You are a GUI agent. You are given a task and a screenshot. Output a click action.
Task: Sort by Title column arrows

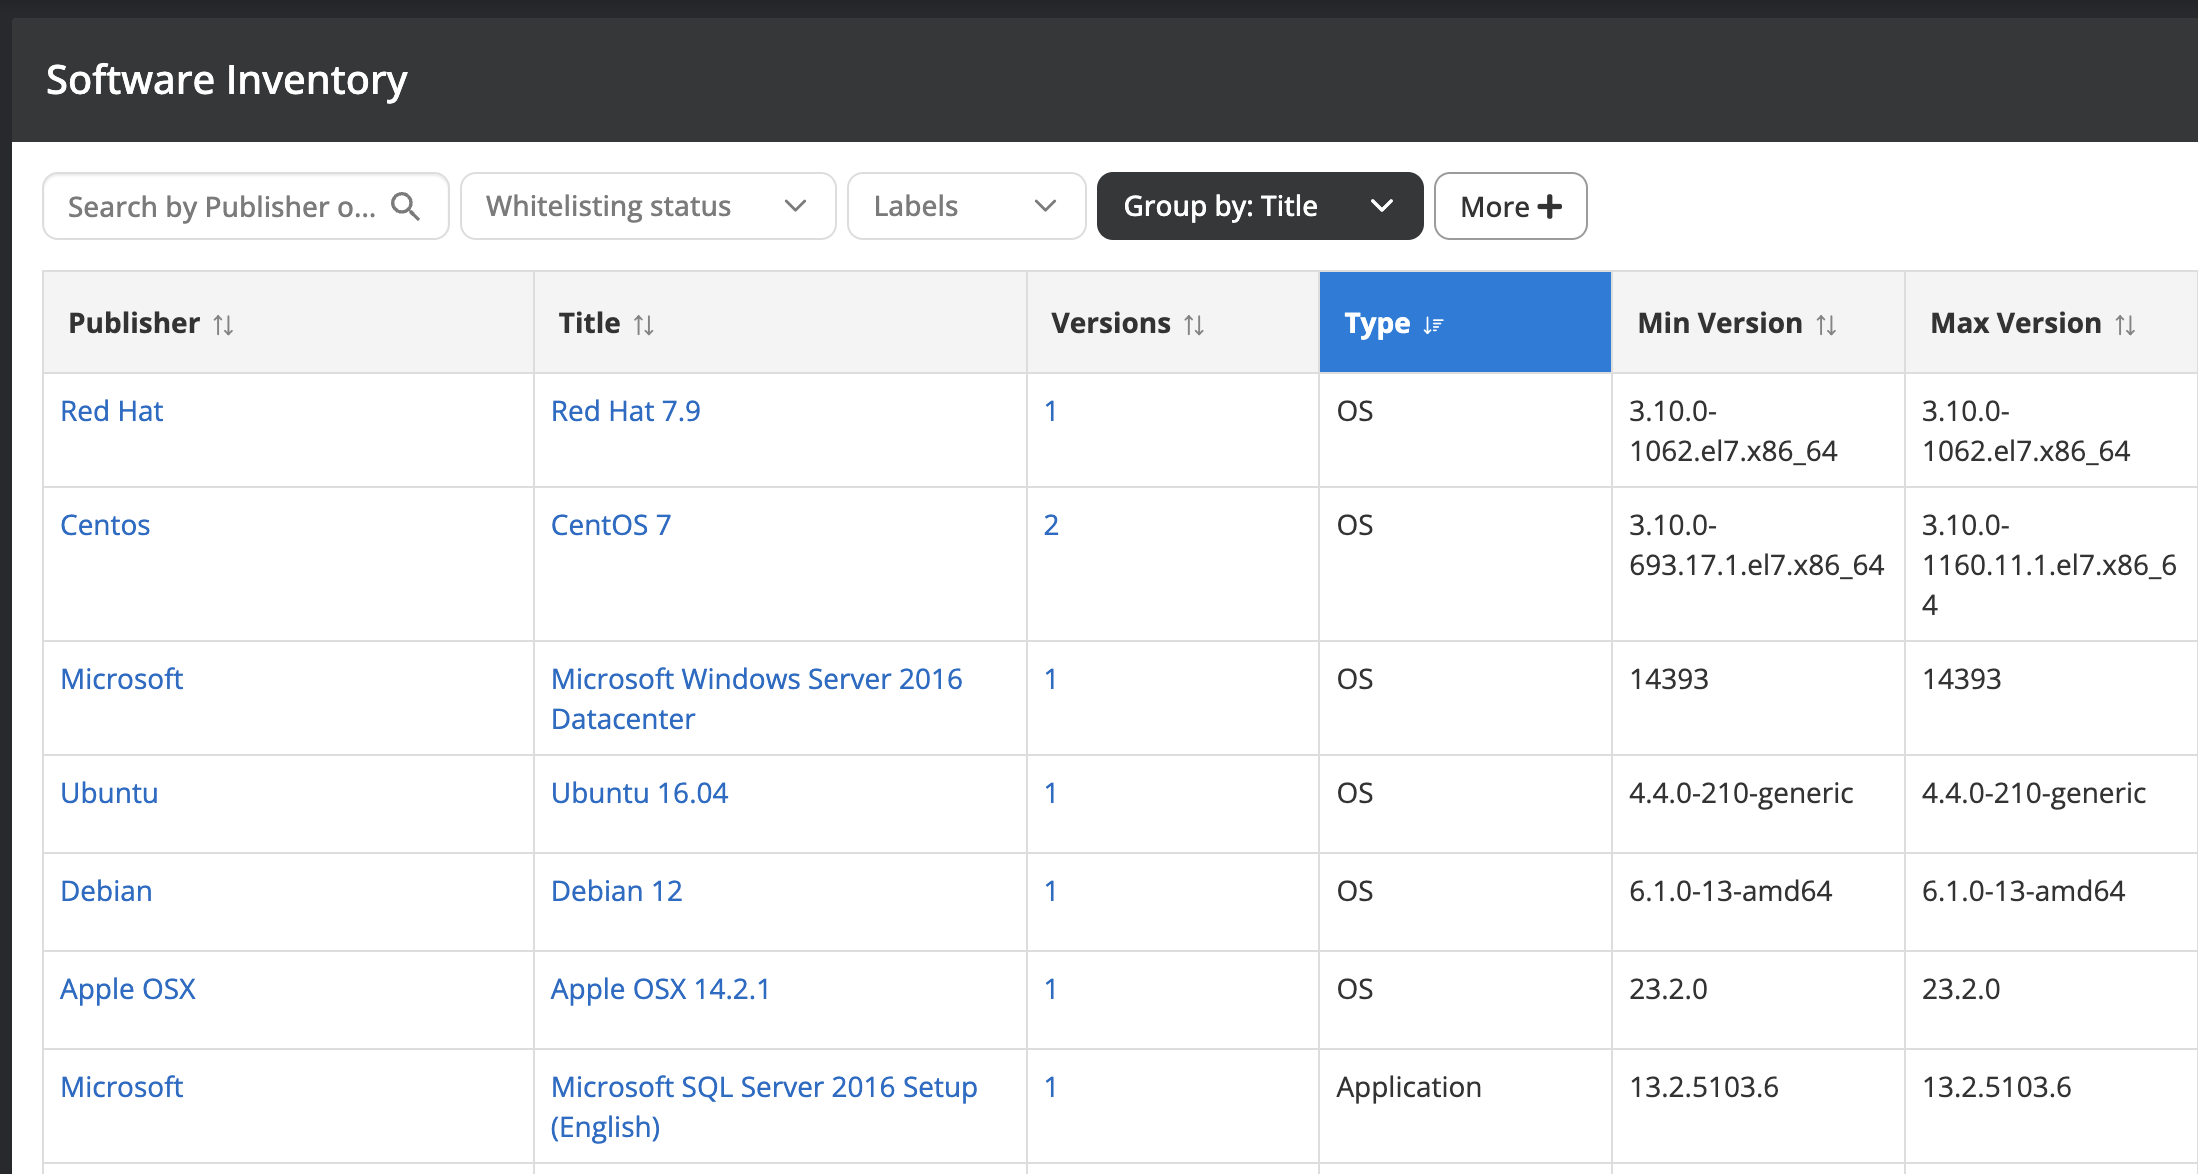(643, 325)
